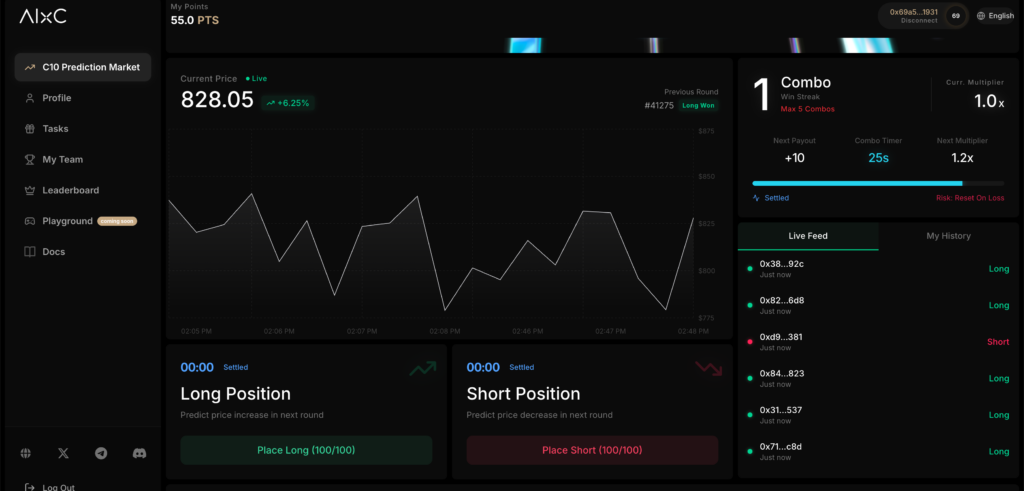Open the X (Twitter) social icon
The image size is (1024, 491).
click(64, 453)
